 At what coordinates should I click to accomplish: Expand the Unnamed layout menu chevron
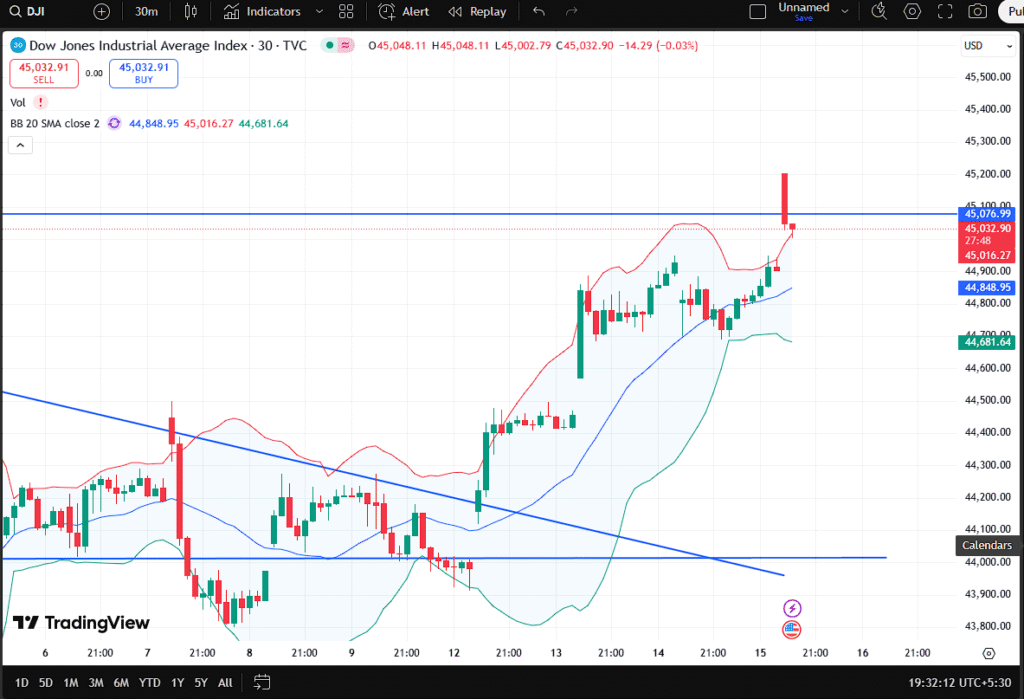(845, 12)
